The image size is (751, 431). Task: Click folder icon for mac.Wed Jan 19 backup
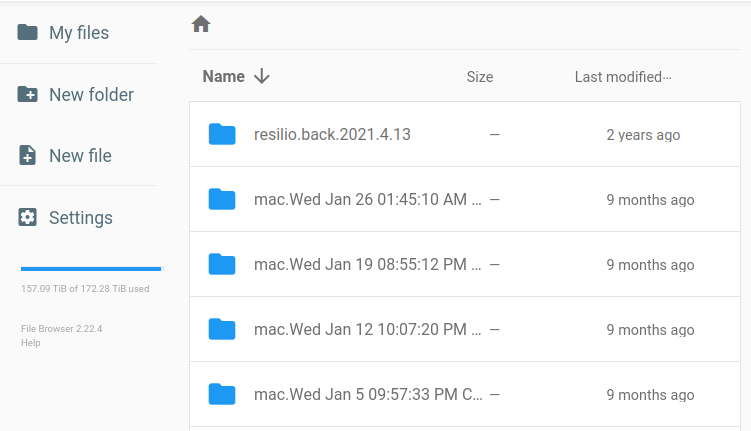[222, 264]
